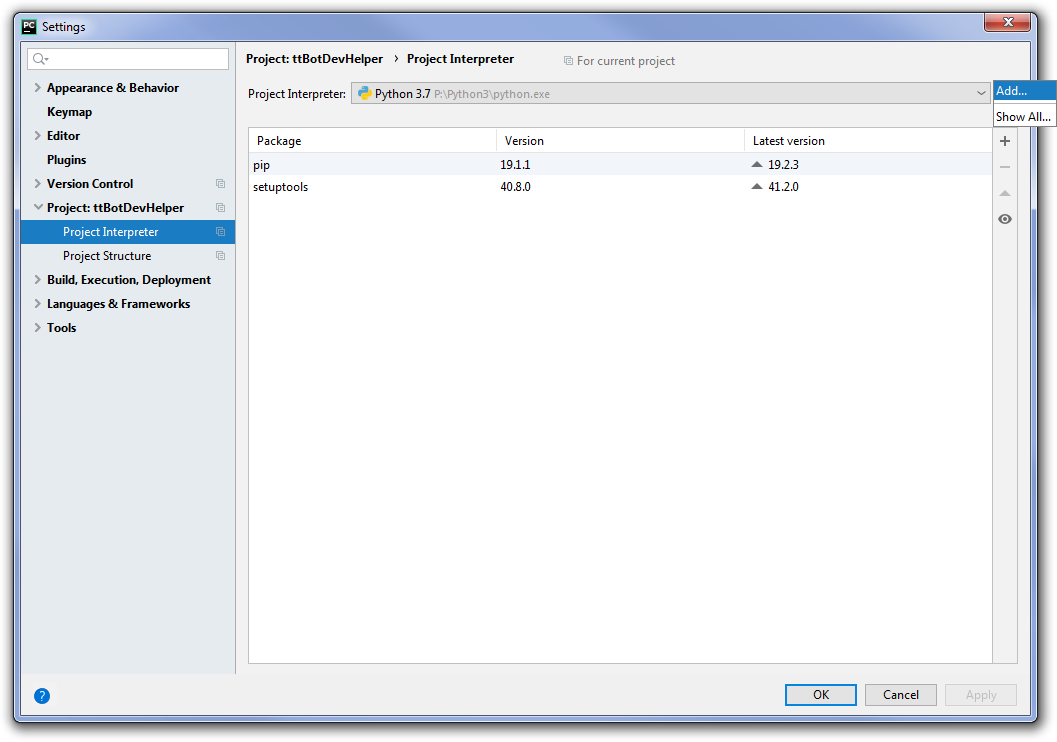Viewport: 1057px width, 742px height.
Task: Click the setuptools version 40.8.0 cell
Action: point(515,187)
